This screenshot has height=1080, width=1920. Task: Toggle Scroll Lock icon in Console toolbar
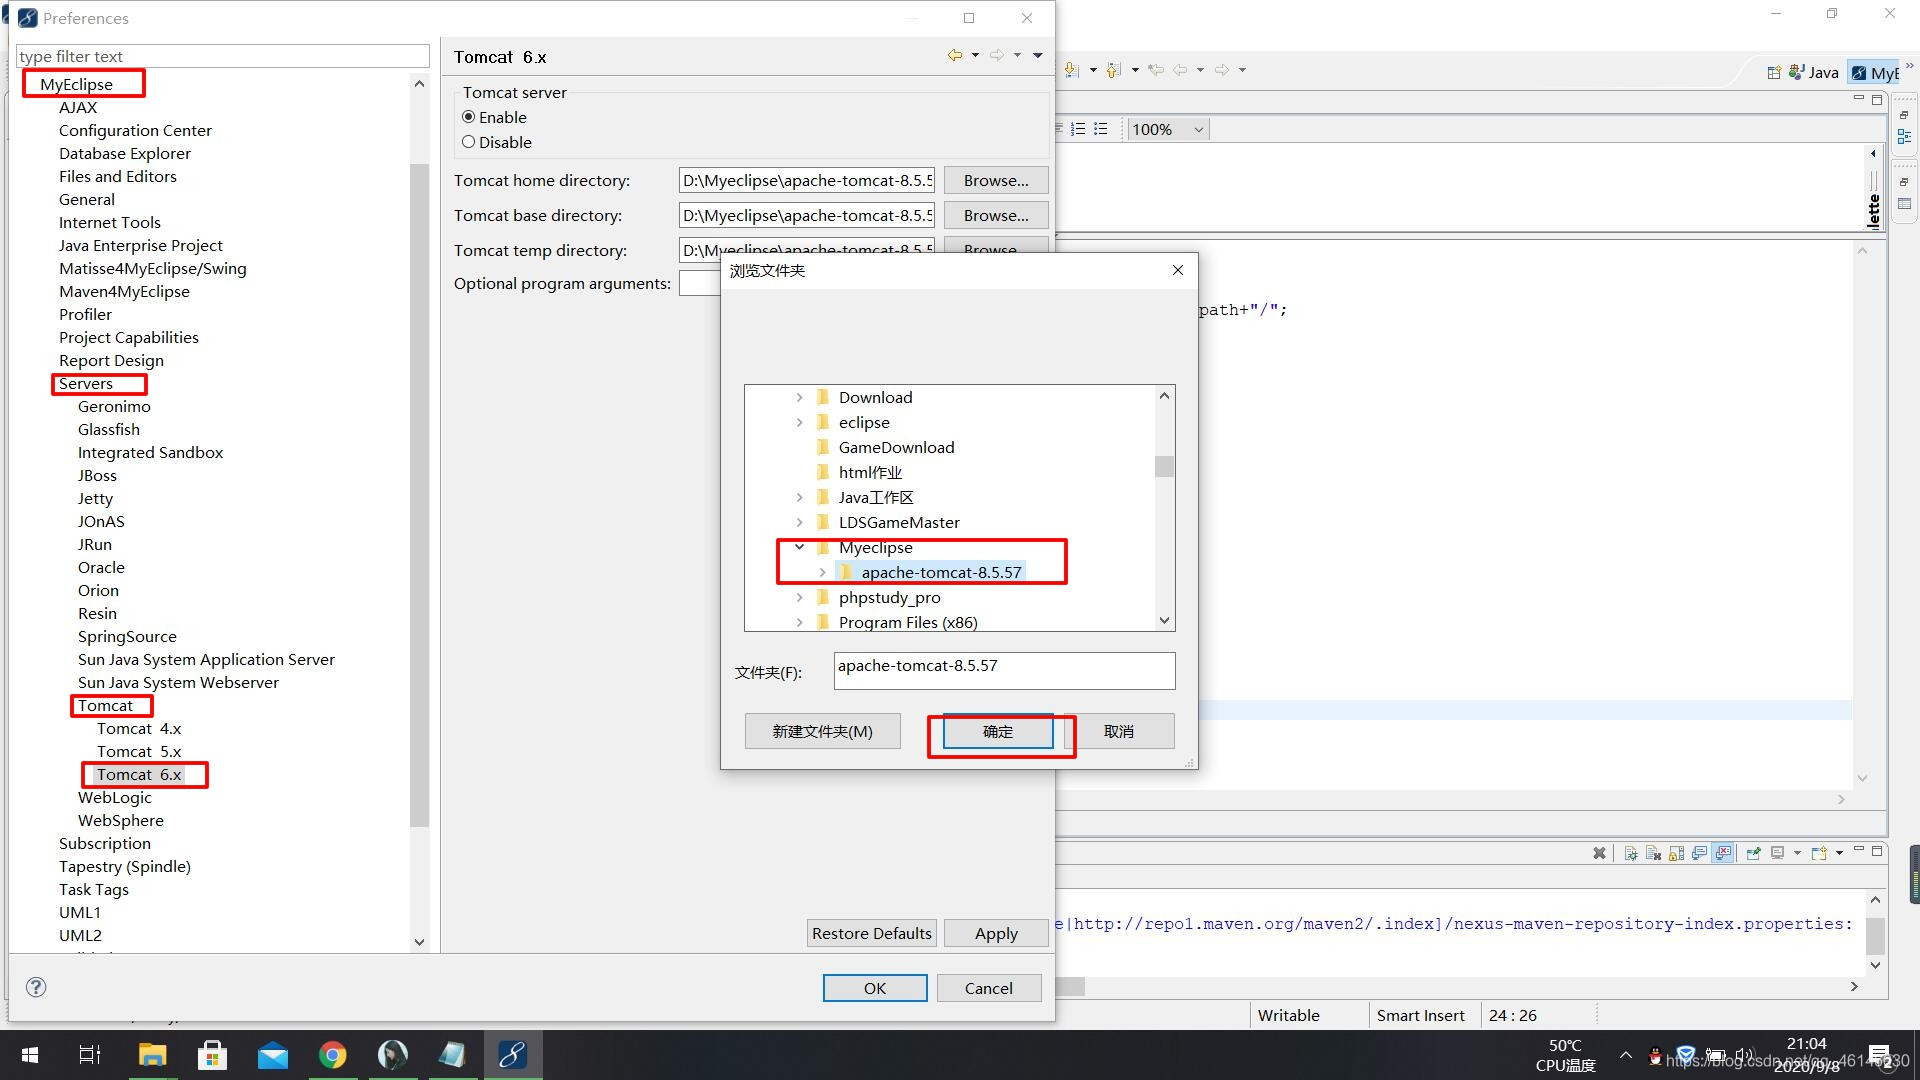click(1676, 853)
